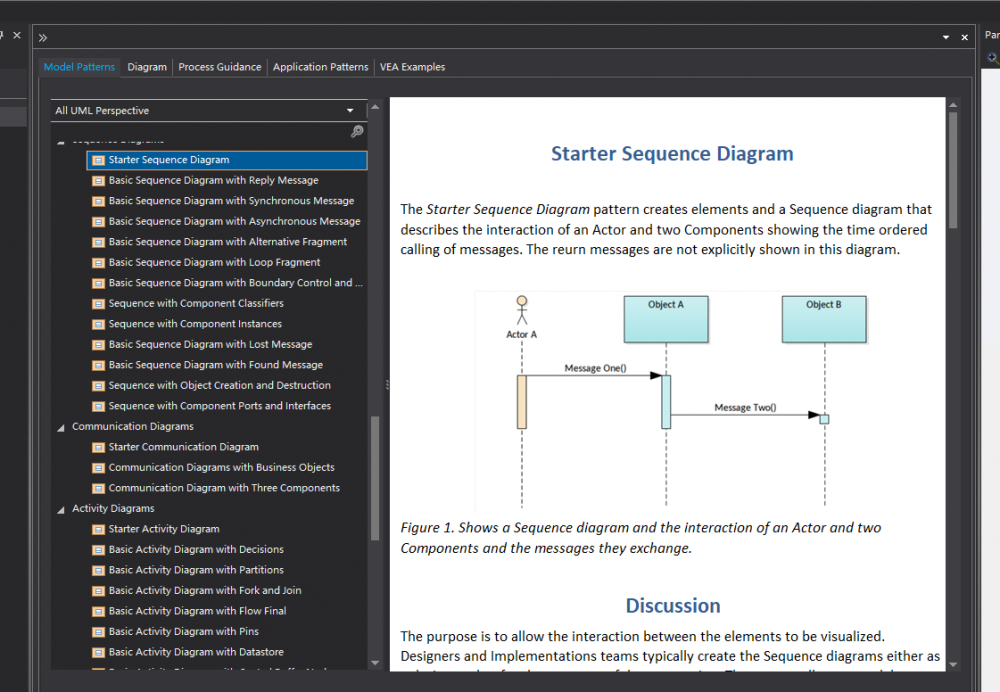Open the panel position dropdown caret
The width and height of the screenshot is (1000, 692).
point(945,36)
